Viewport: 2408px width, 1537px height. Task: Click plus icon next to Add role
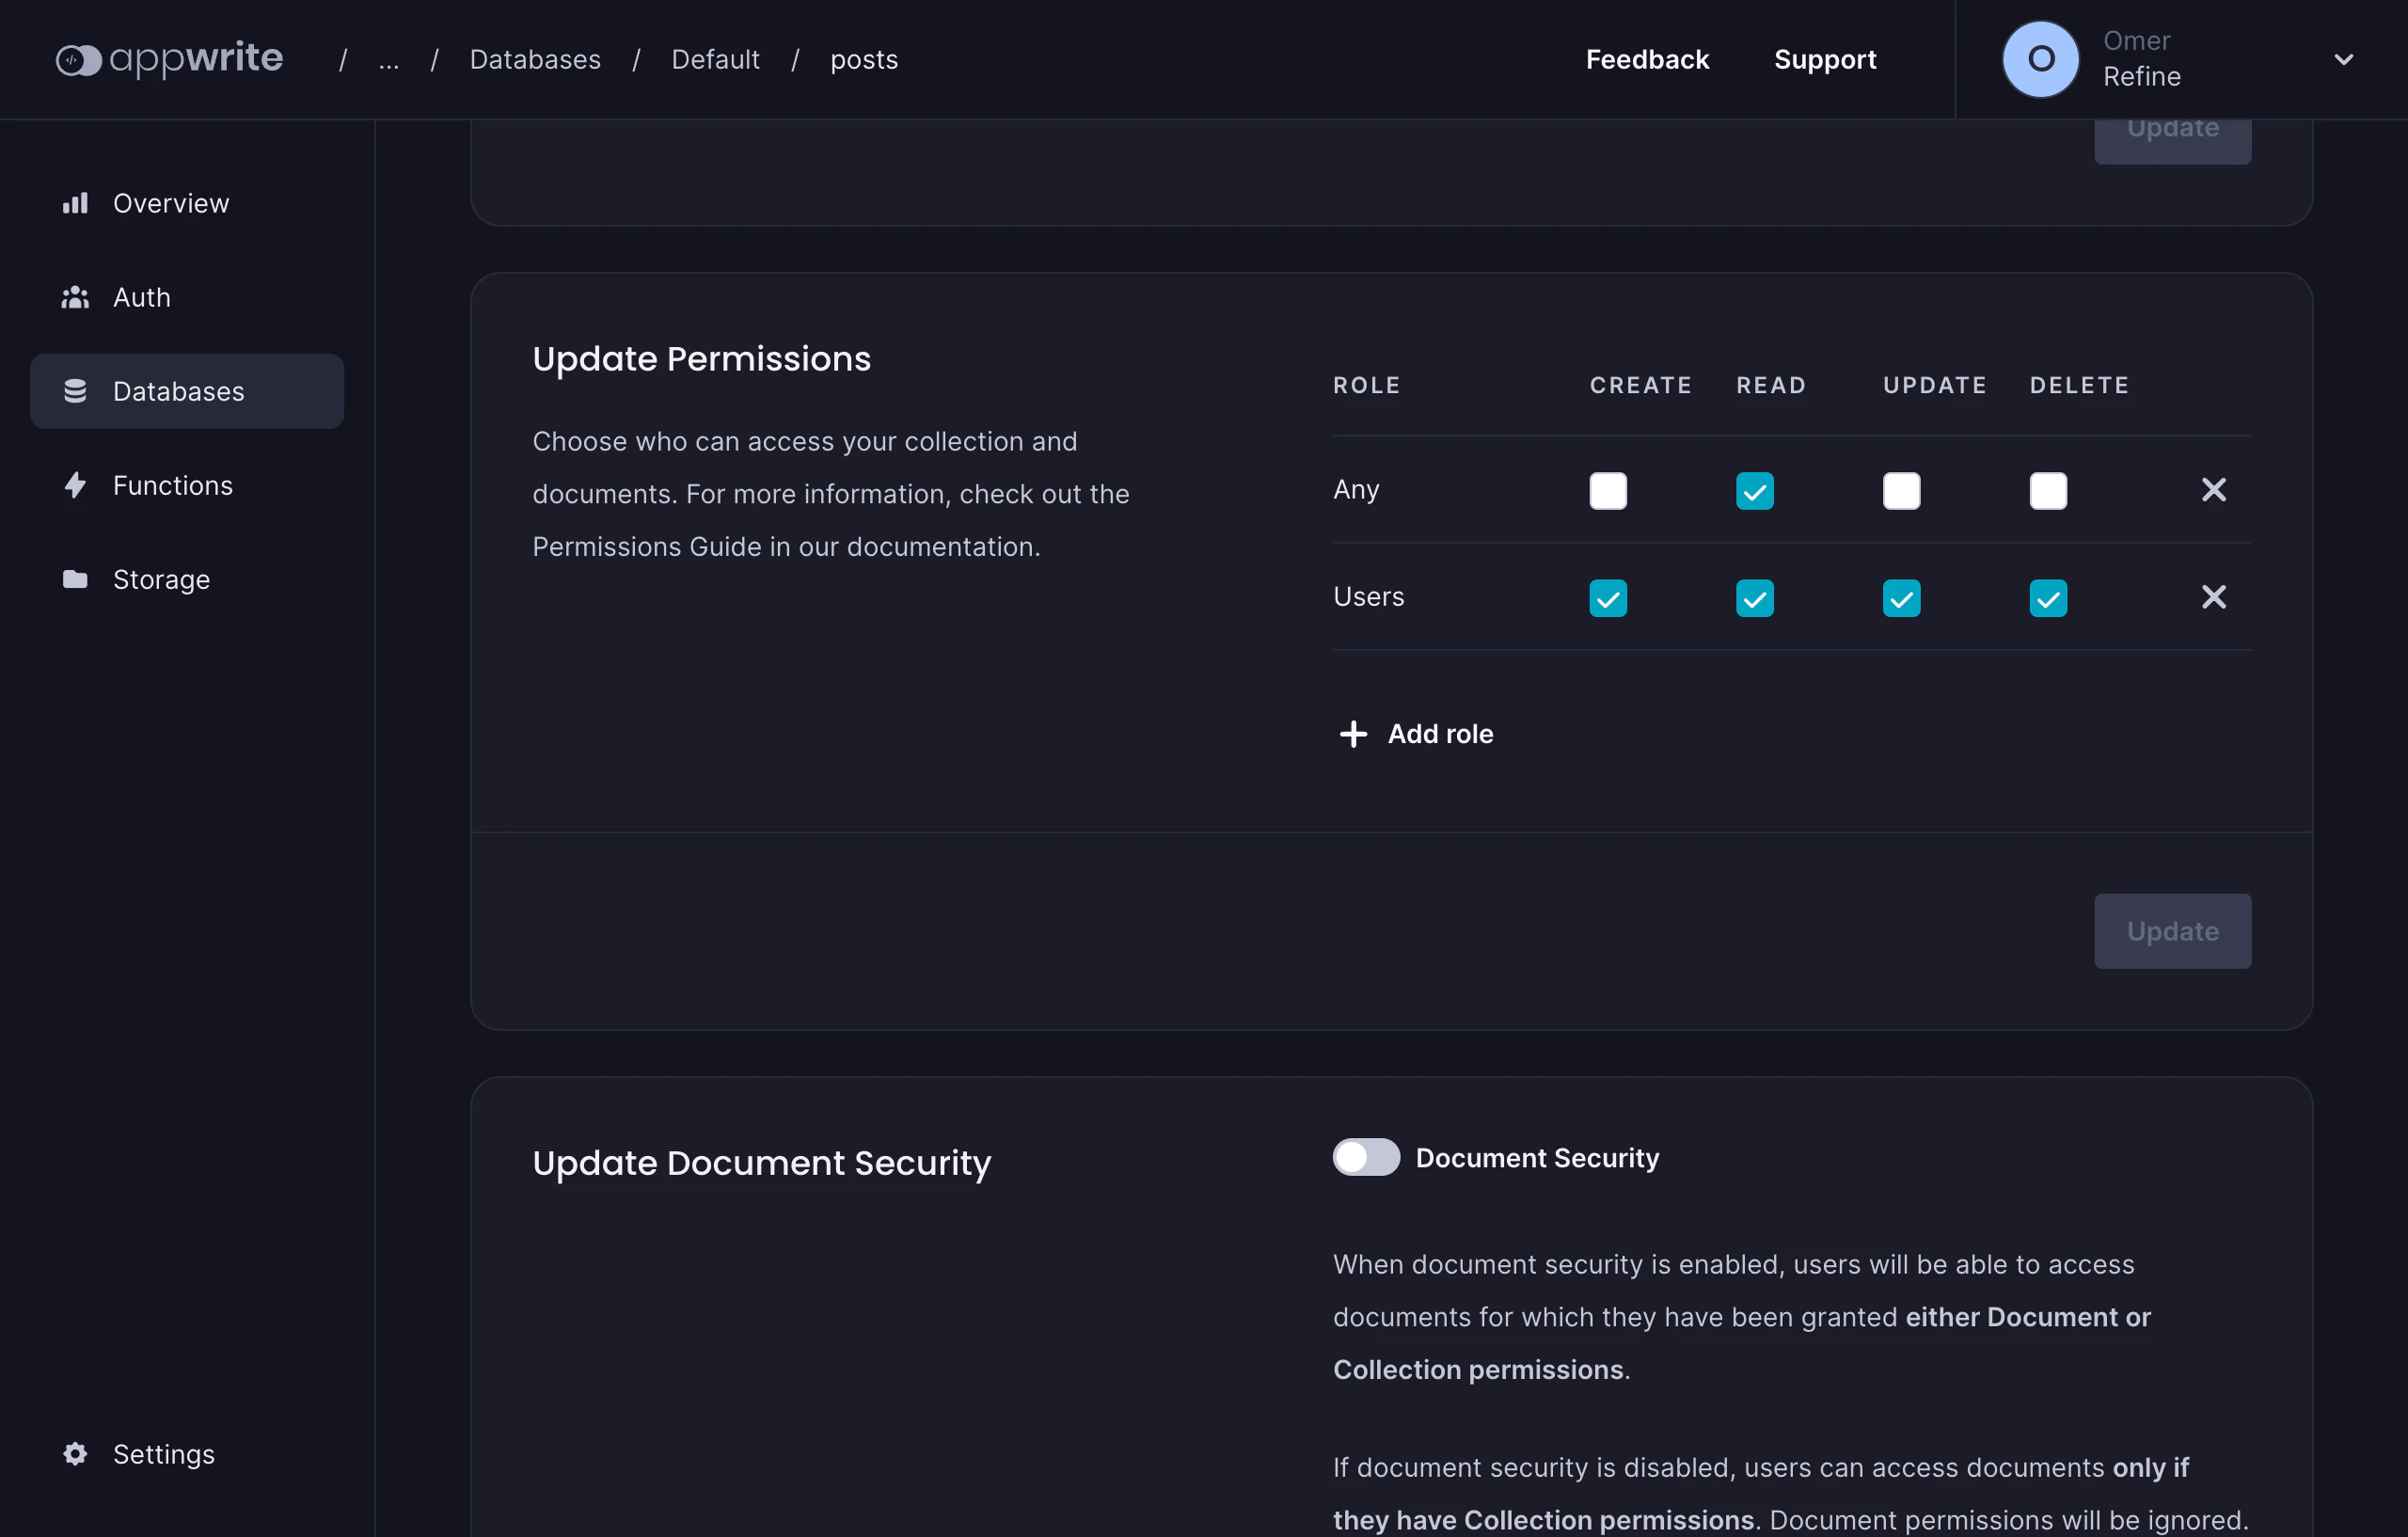click(x=1352, y=734)
